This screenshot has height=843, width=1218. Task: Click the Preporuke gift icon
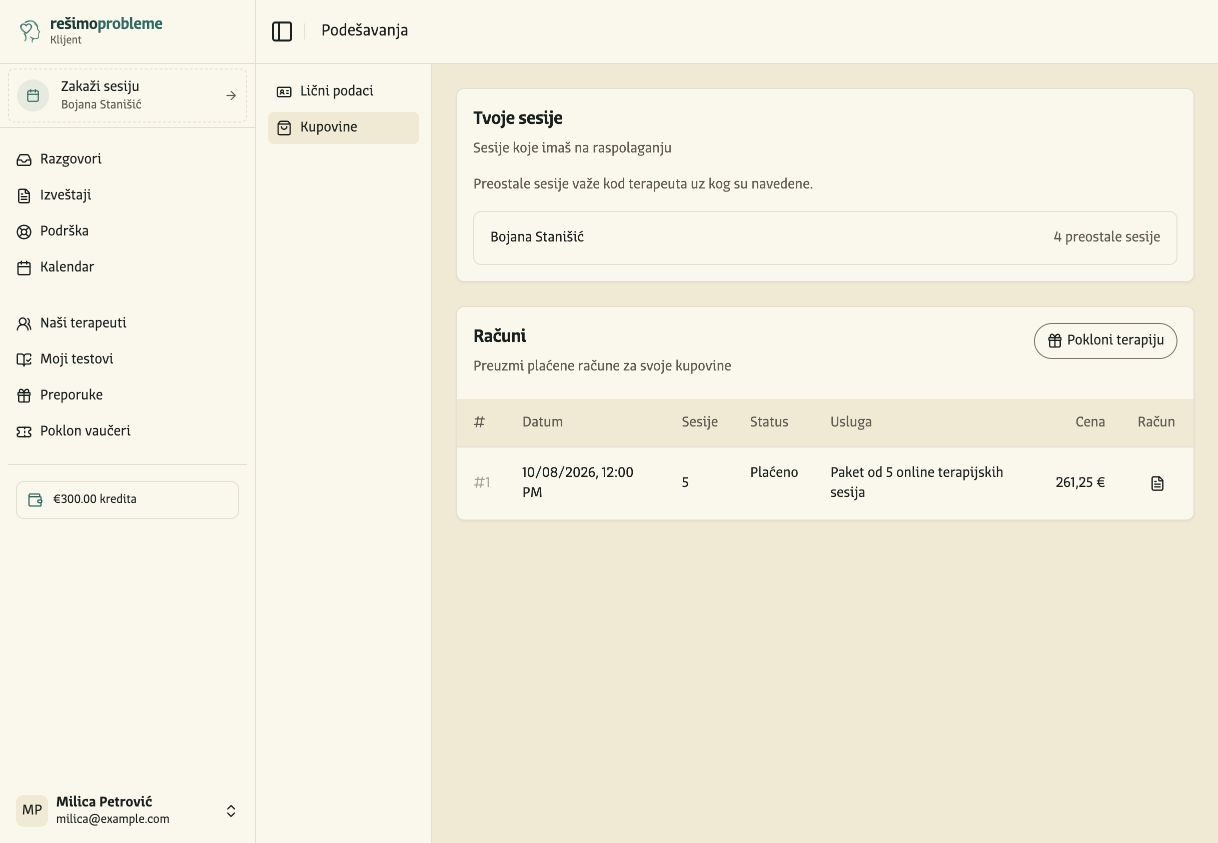[x=24, y=395]
